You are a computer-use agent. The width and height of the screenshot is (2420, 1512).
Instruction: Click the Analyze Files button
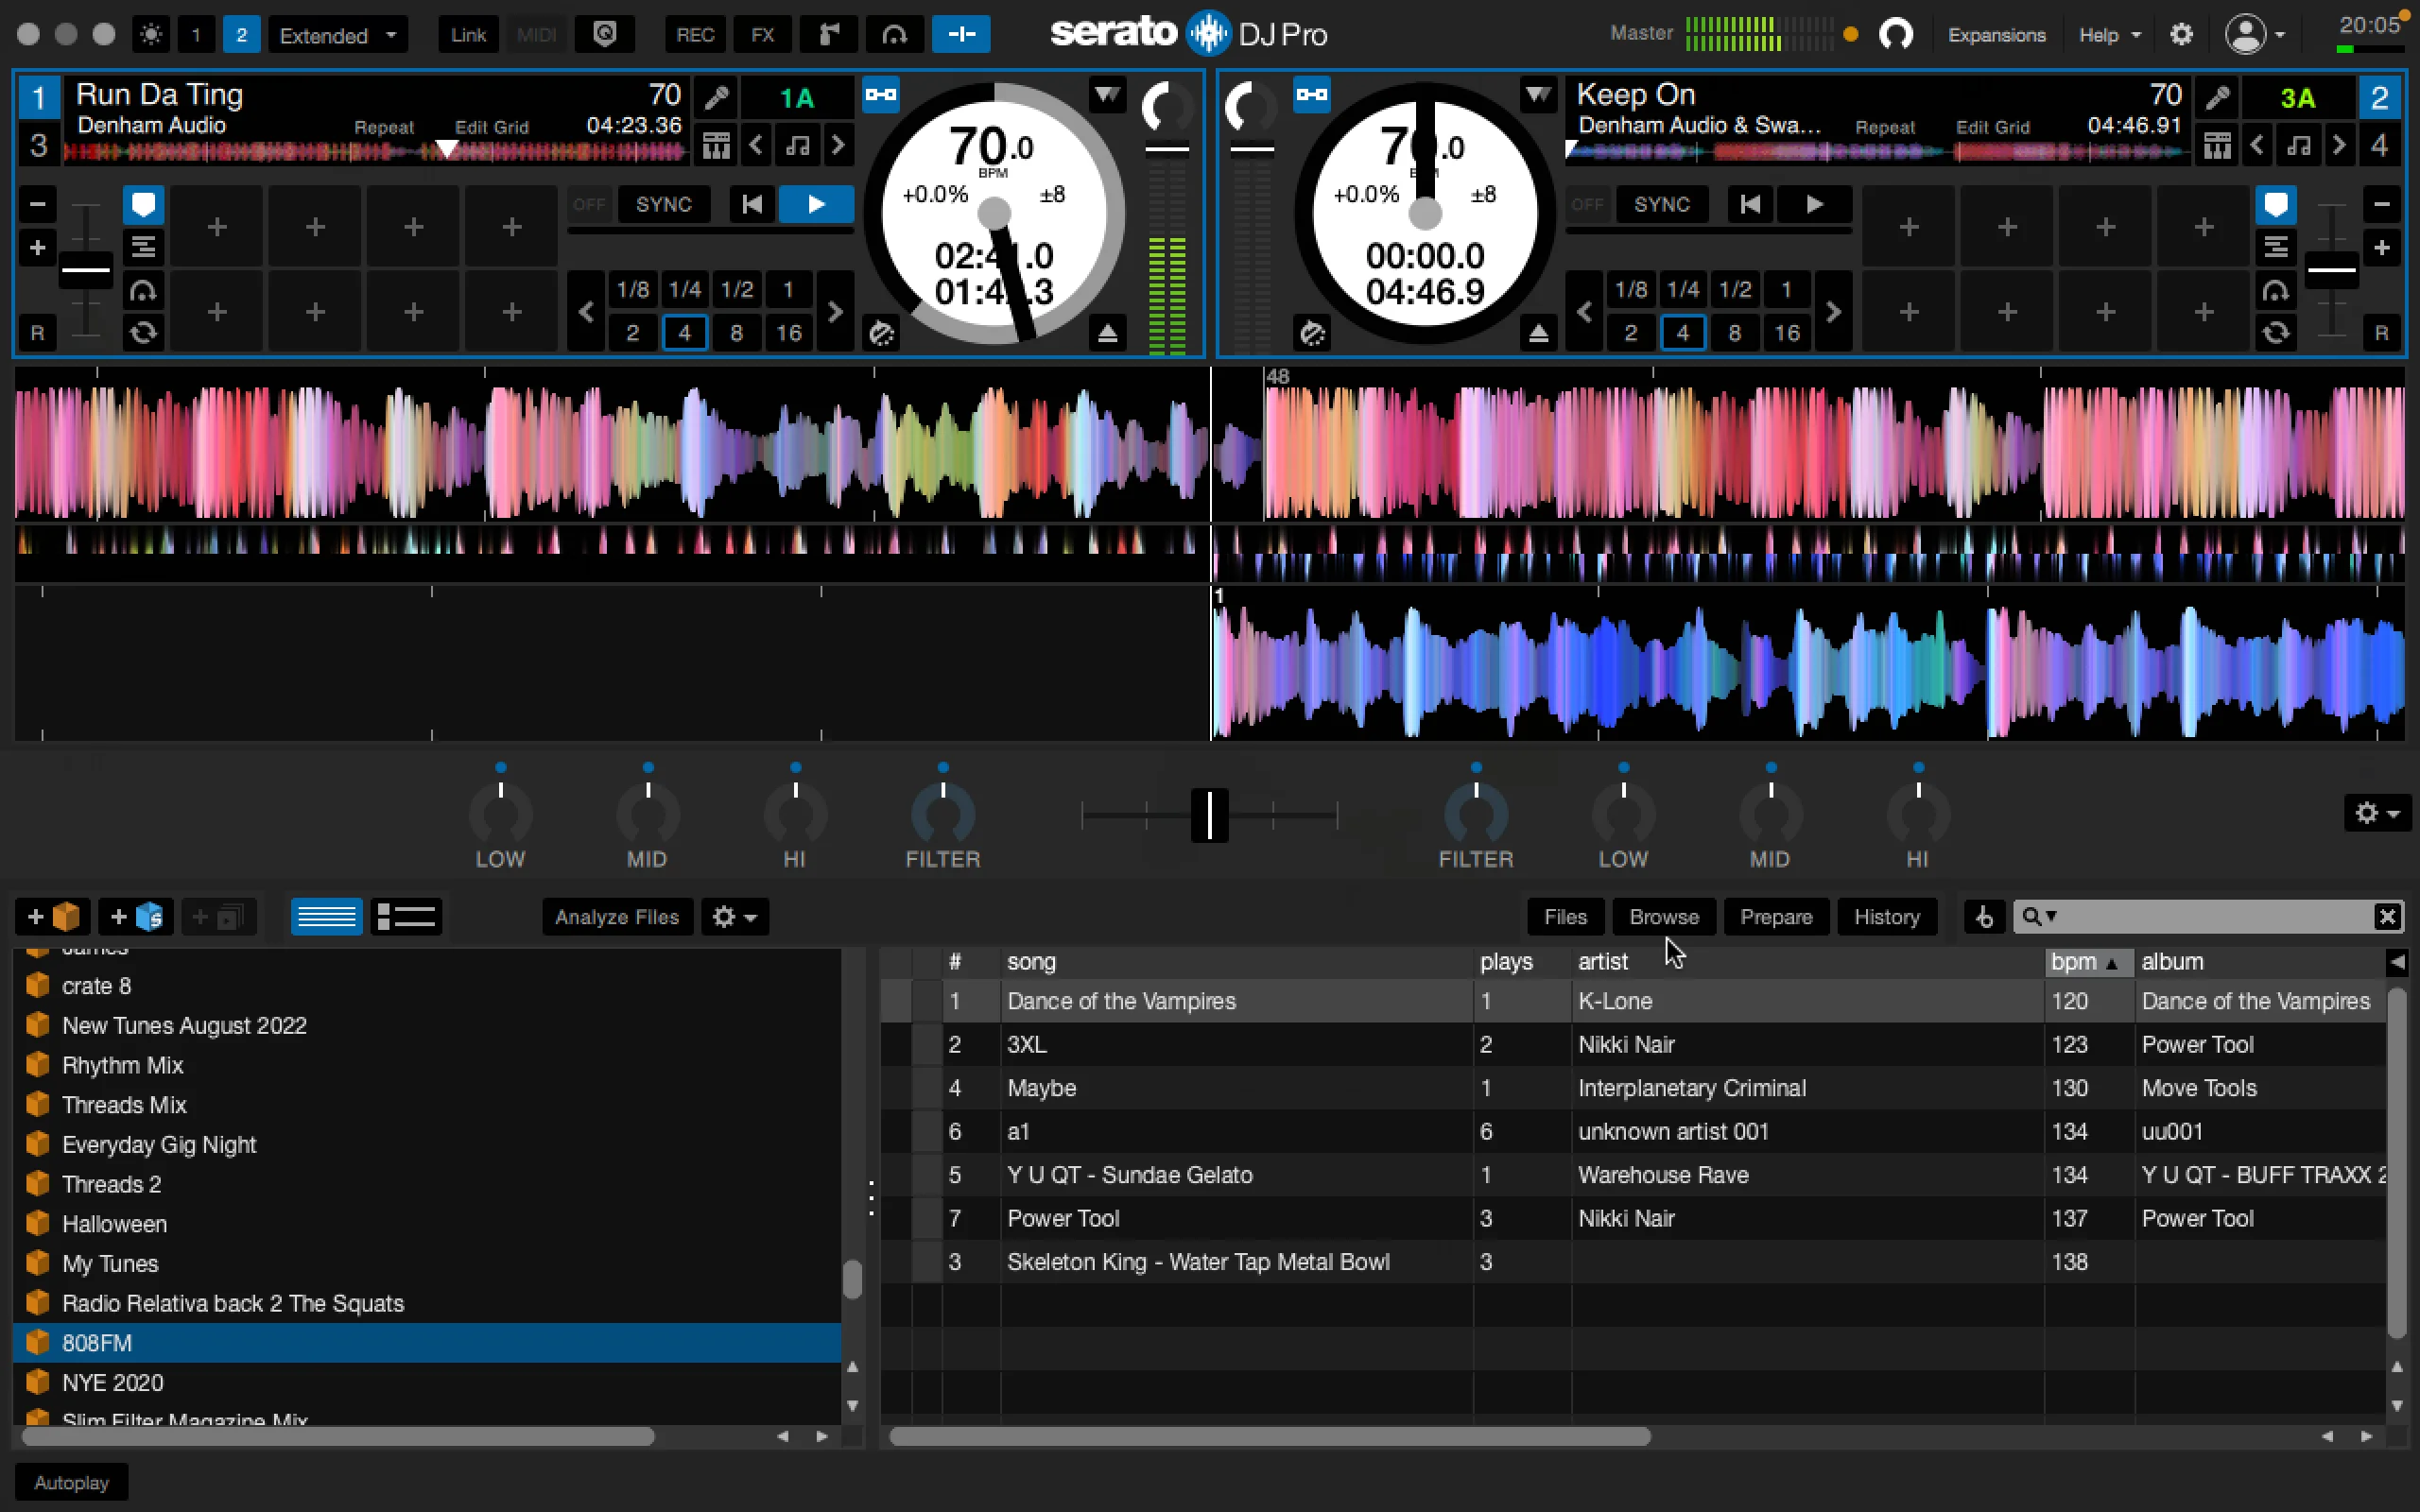[x=617, y=916]
